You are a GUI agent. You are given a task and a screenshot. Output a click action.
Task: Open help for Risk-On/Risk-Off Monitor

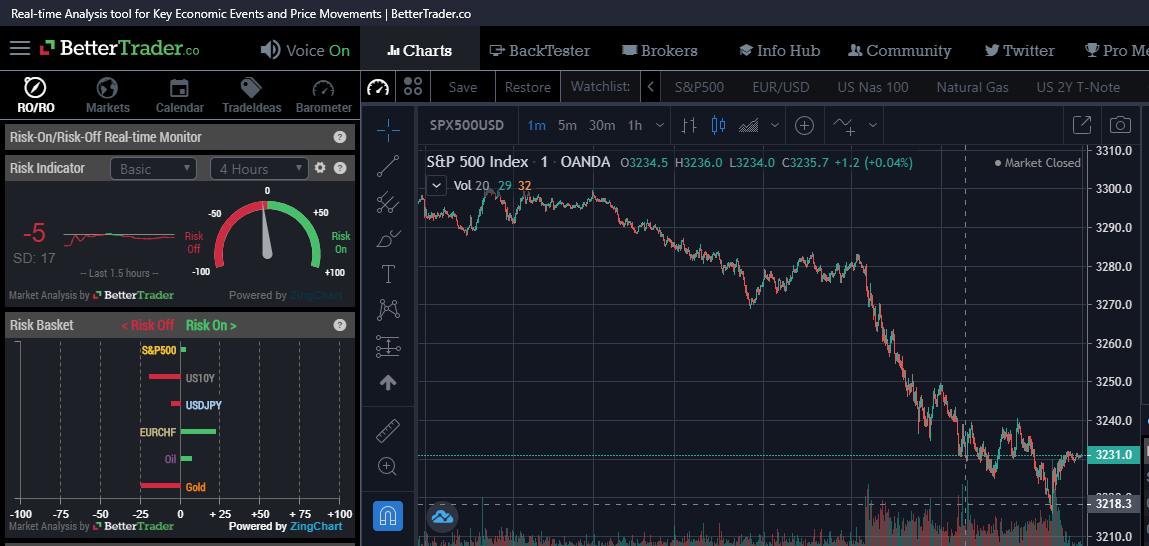[340, 137]
